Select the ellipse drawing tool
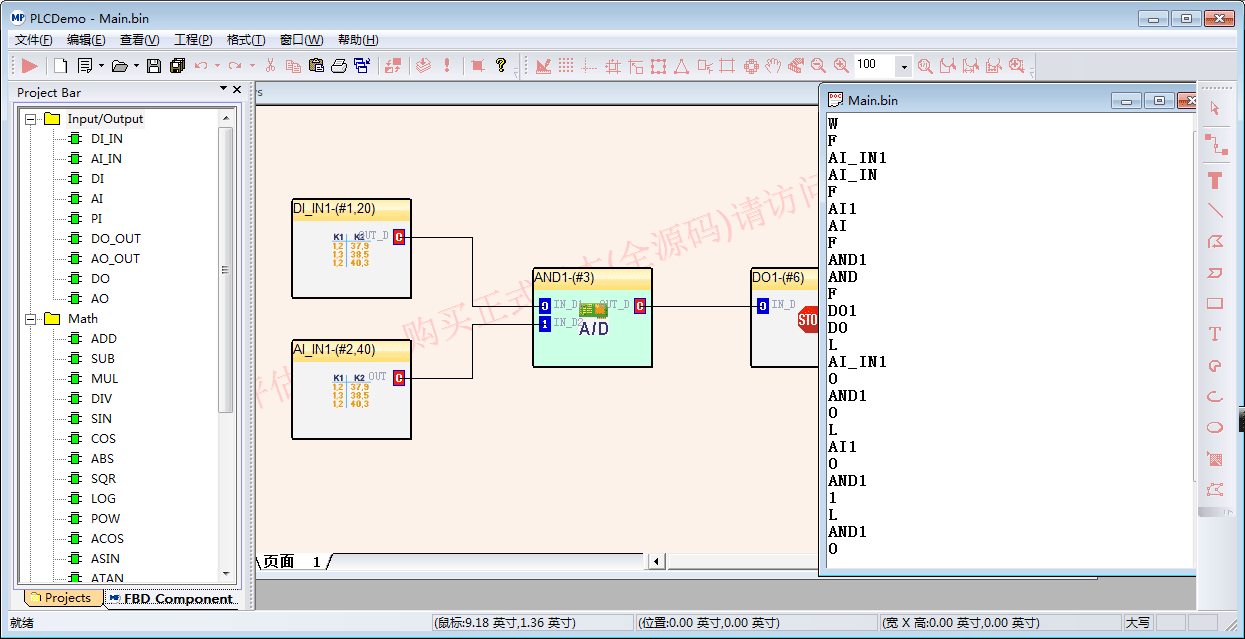 [1215, 427]
